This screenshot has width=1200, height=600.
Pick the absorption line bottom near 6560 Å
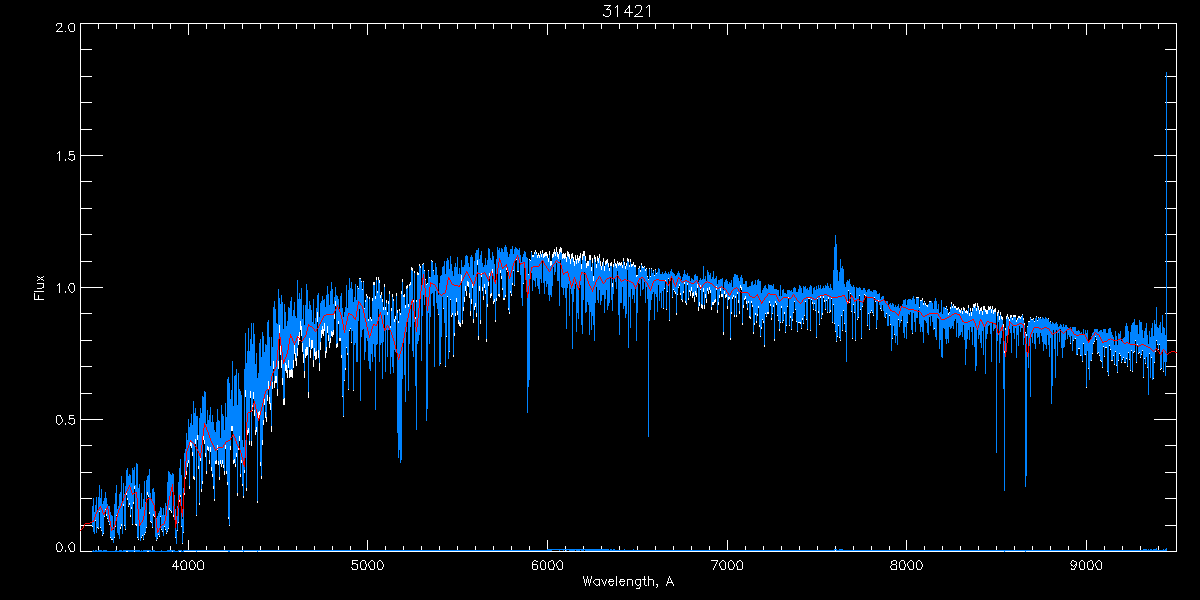[x=648, y=435]
